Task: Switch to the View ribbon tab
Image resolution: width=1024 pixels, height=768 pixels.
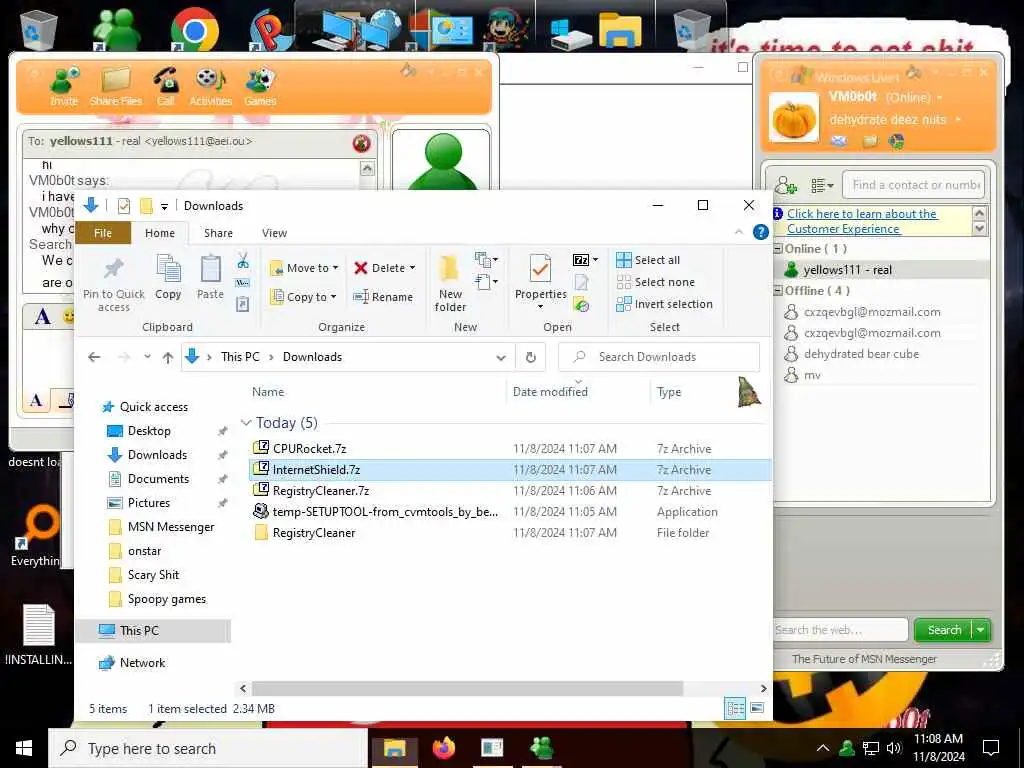Action: pyautogui.click(x=274, y=233)
